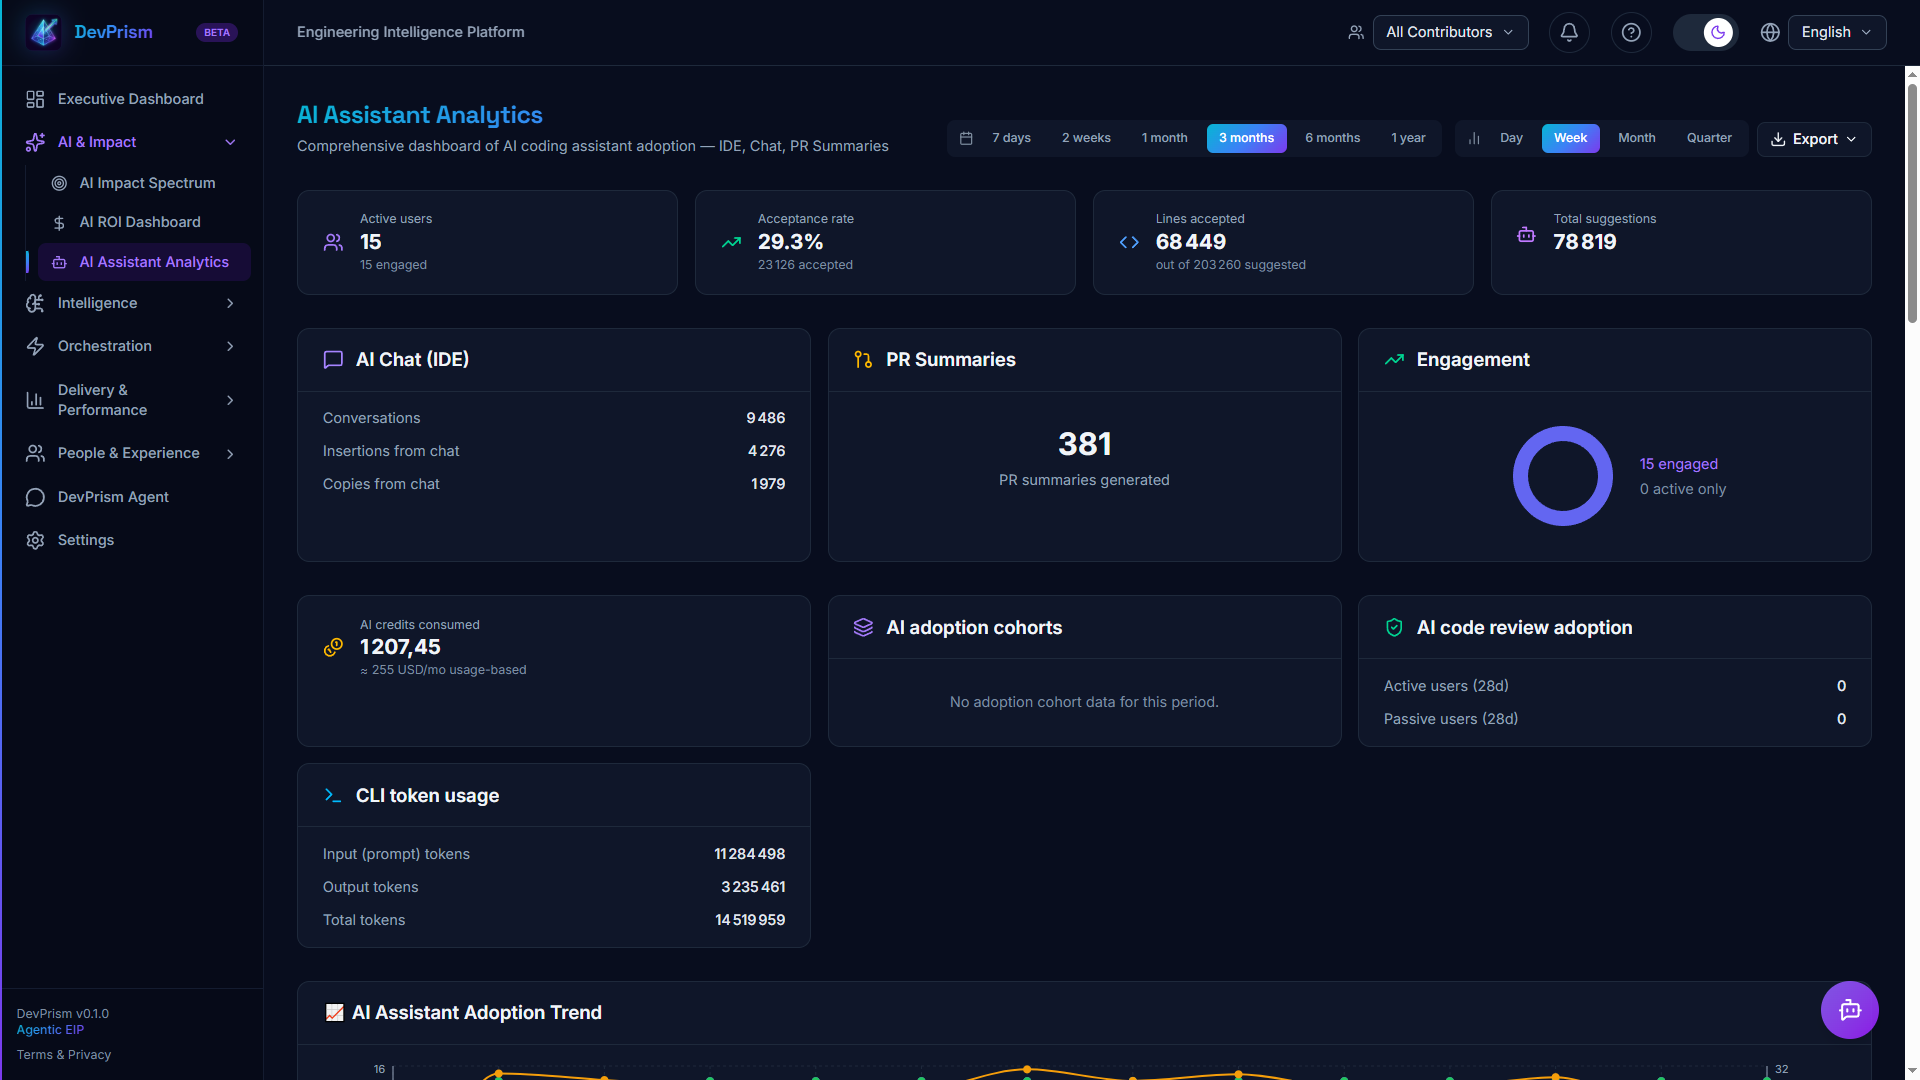Viewport: 1920px width, 1080px height.
Task: Click the AI ROI Dashboard dollar icon
Action: (x=59, y=222)
